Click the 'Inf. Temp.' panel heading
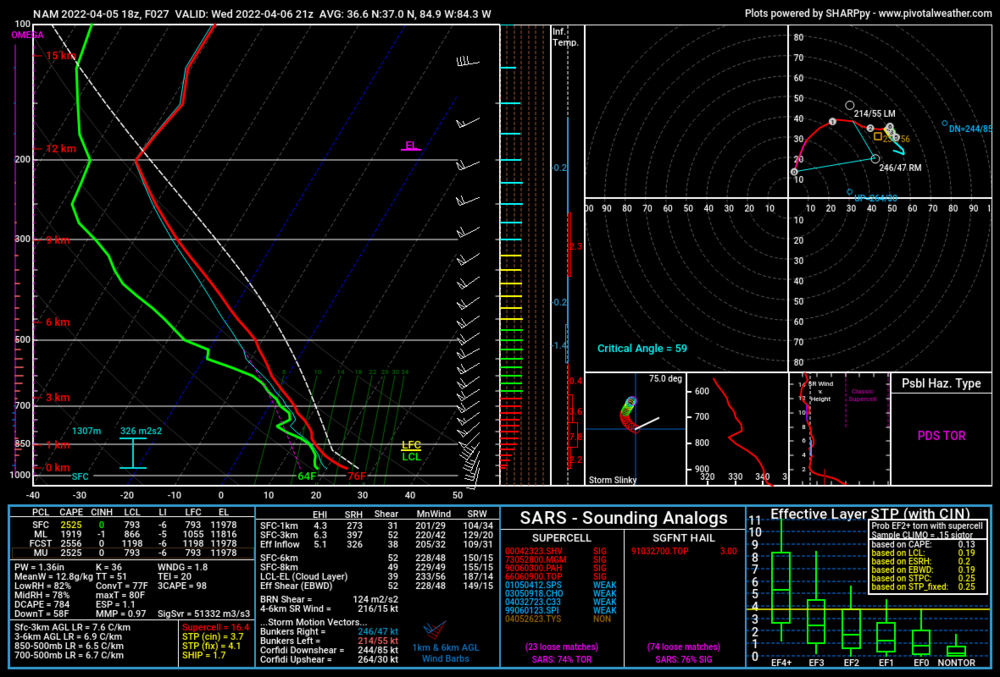Viewport: 1000px width, 677px height. (565, 37)
